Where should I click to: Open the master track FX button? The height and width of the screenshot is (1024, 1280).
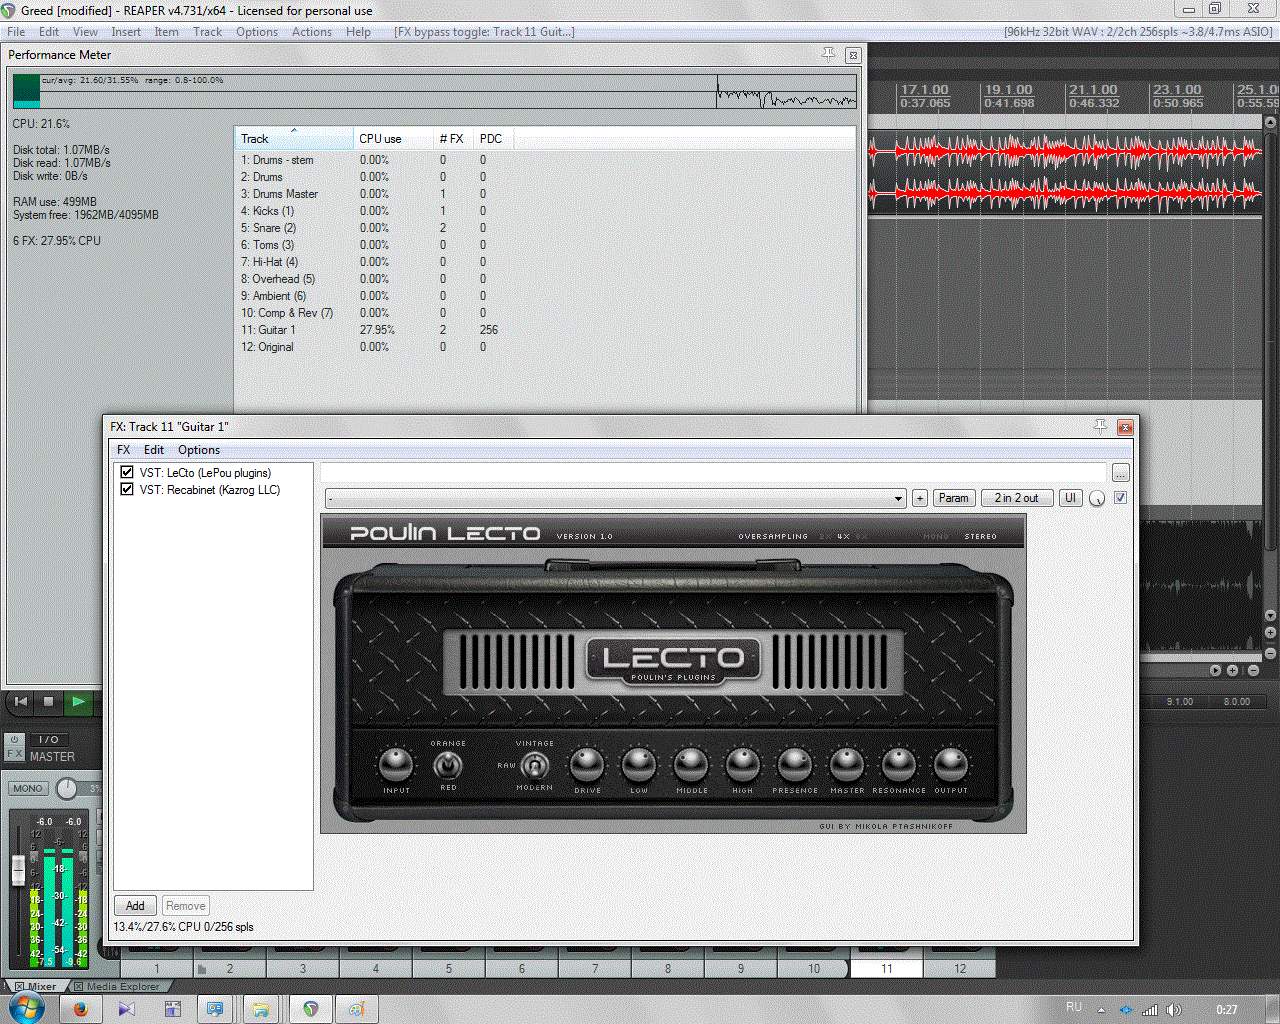click(15, 754)
